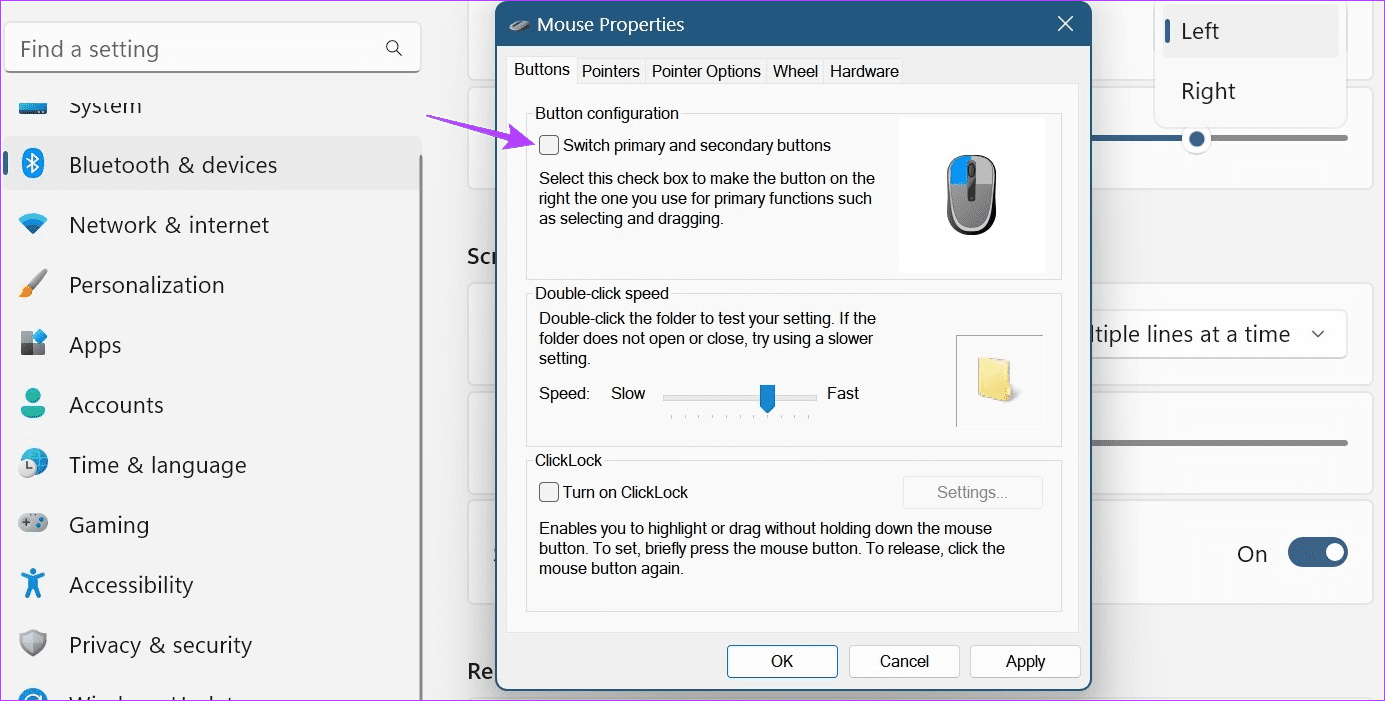The image size is (1385, 701).
Task: Open the Pointer Options tab
Action: coord(706,71)
